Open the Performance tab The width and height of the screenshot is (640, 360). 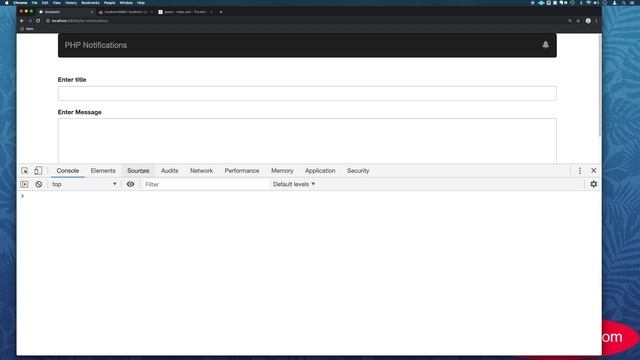[242, 171]
